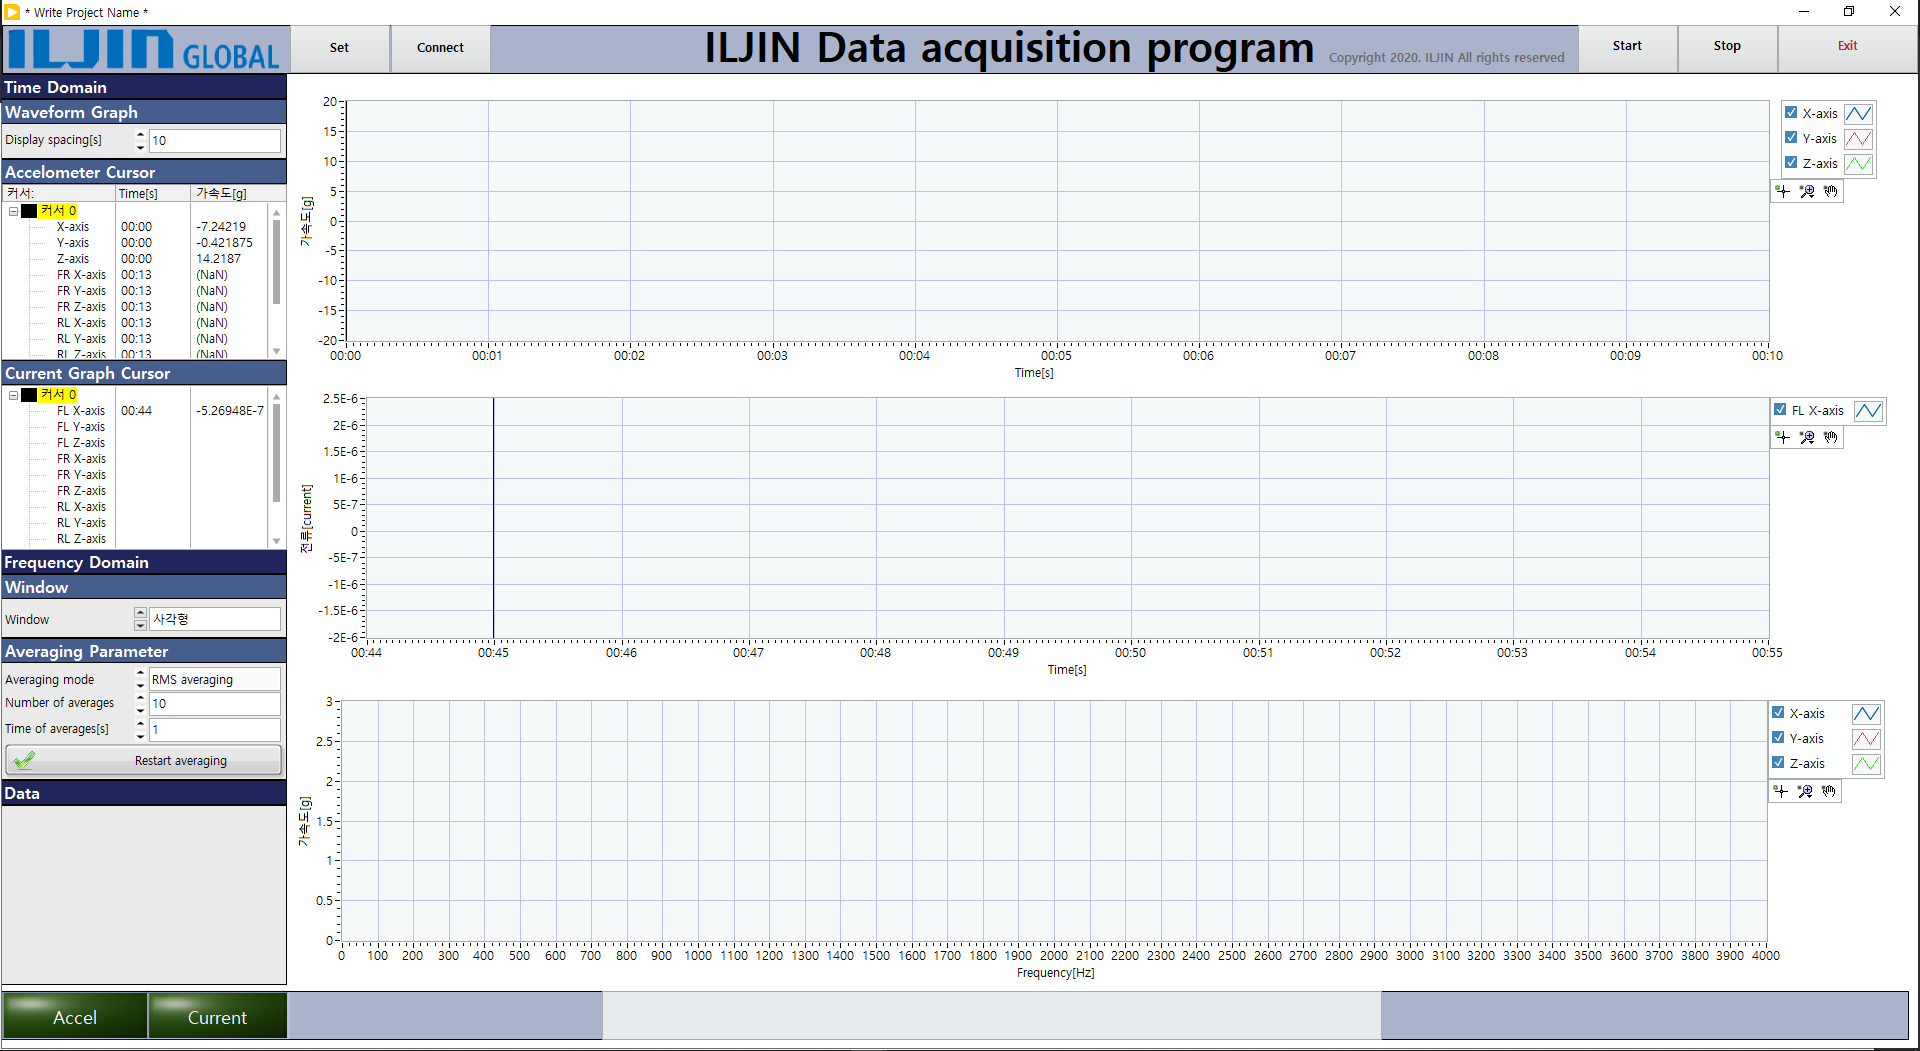
Task: Click the Display spacing input field
Action: 215,140
